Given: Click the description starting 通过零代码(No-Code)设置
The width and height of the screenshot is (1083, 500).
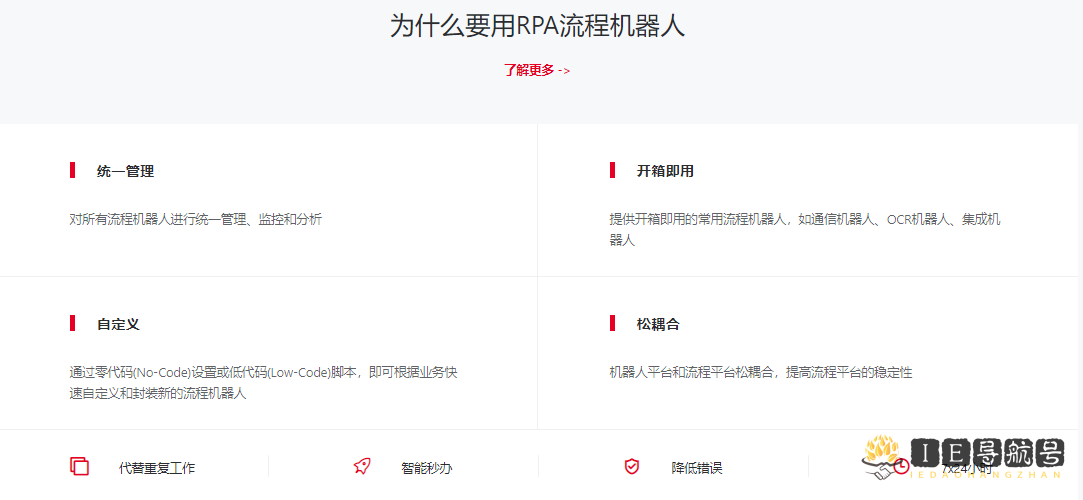Looking at the screenshot, I should tap(263, 383).
